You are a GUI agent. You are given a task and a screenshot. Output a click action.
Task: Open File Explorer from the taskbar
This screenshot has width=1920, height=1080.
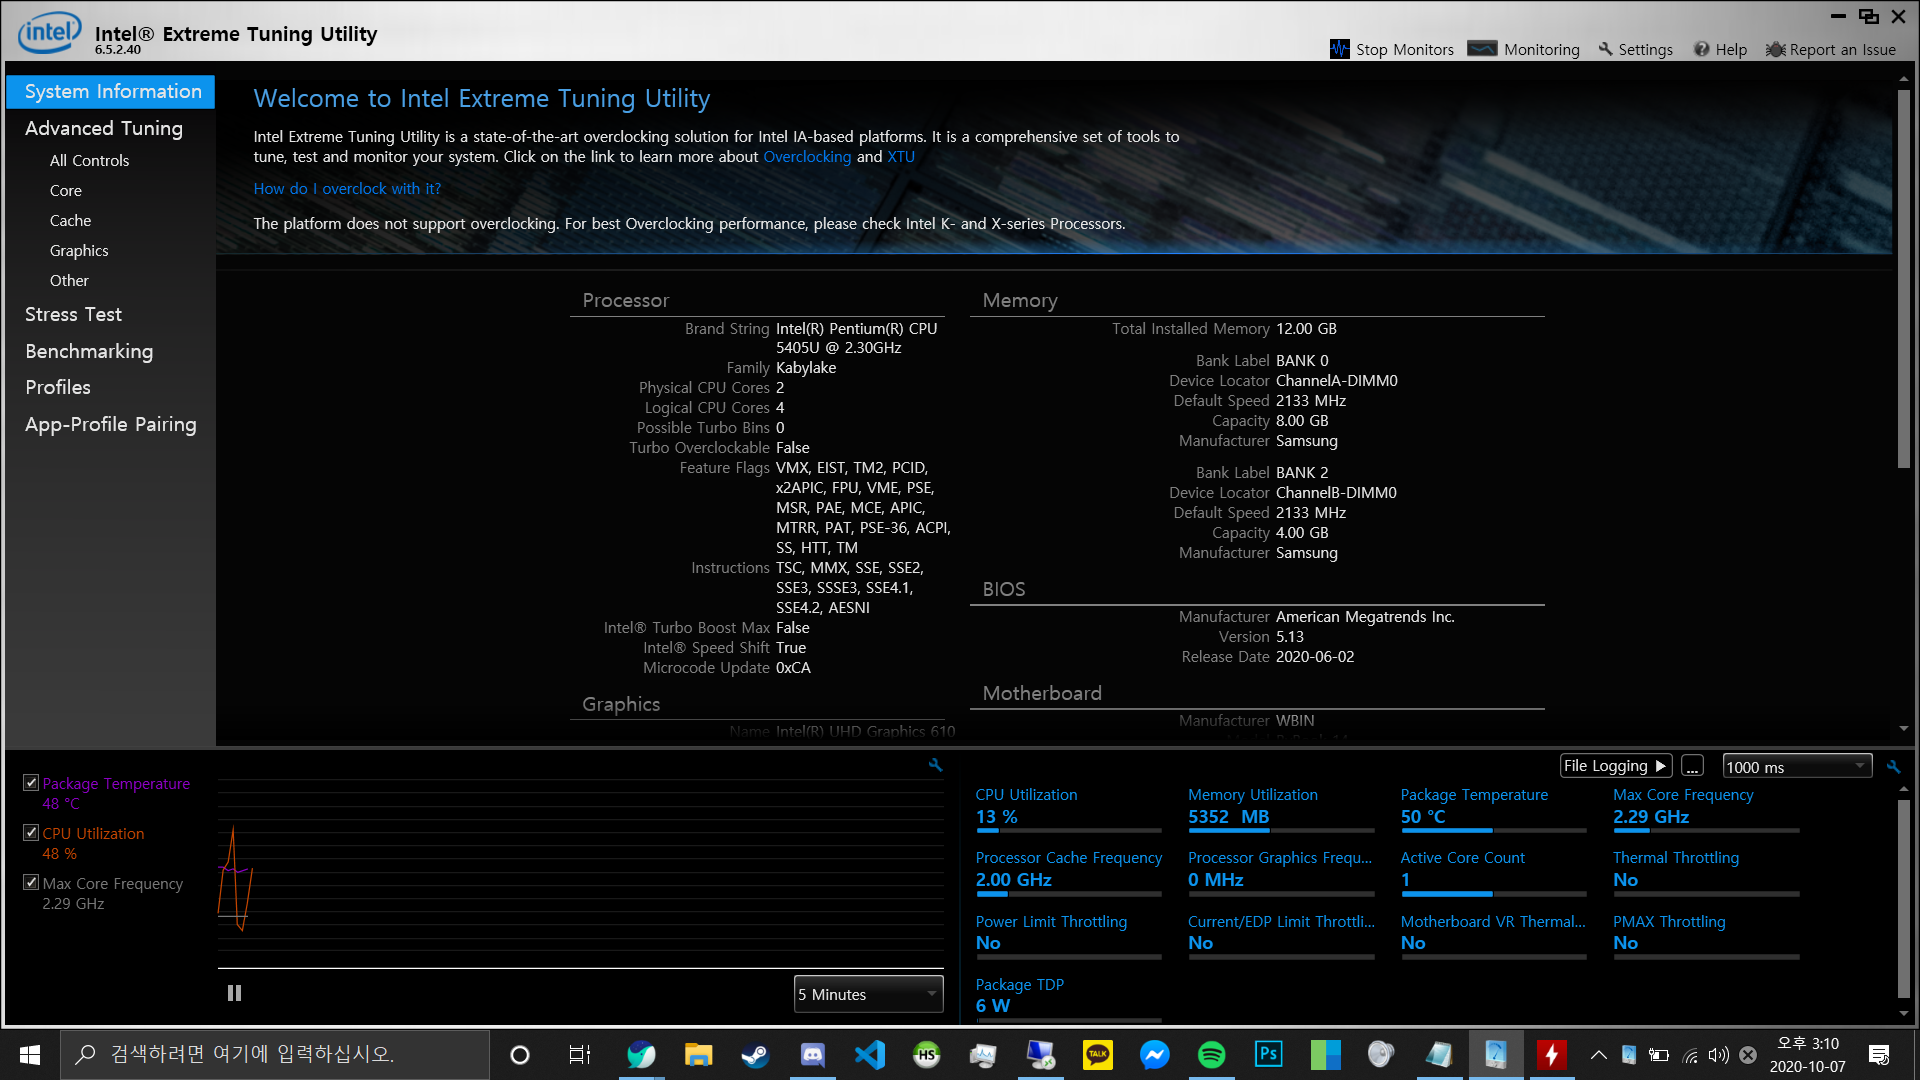click(x=698, y=1055)
